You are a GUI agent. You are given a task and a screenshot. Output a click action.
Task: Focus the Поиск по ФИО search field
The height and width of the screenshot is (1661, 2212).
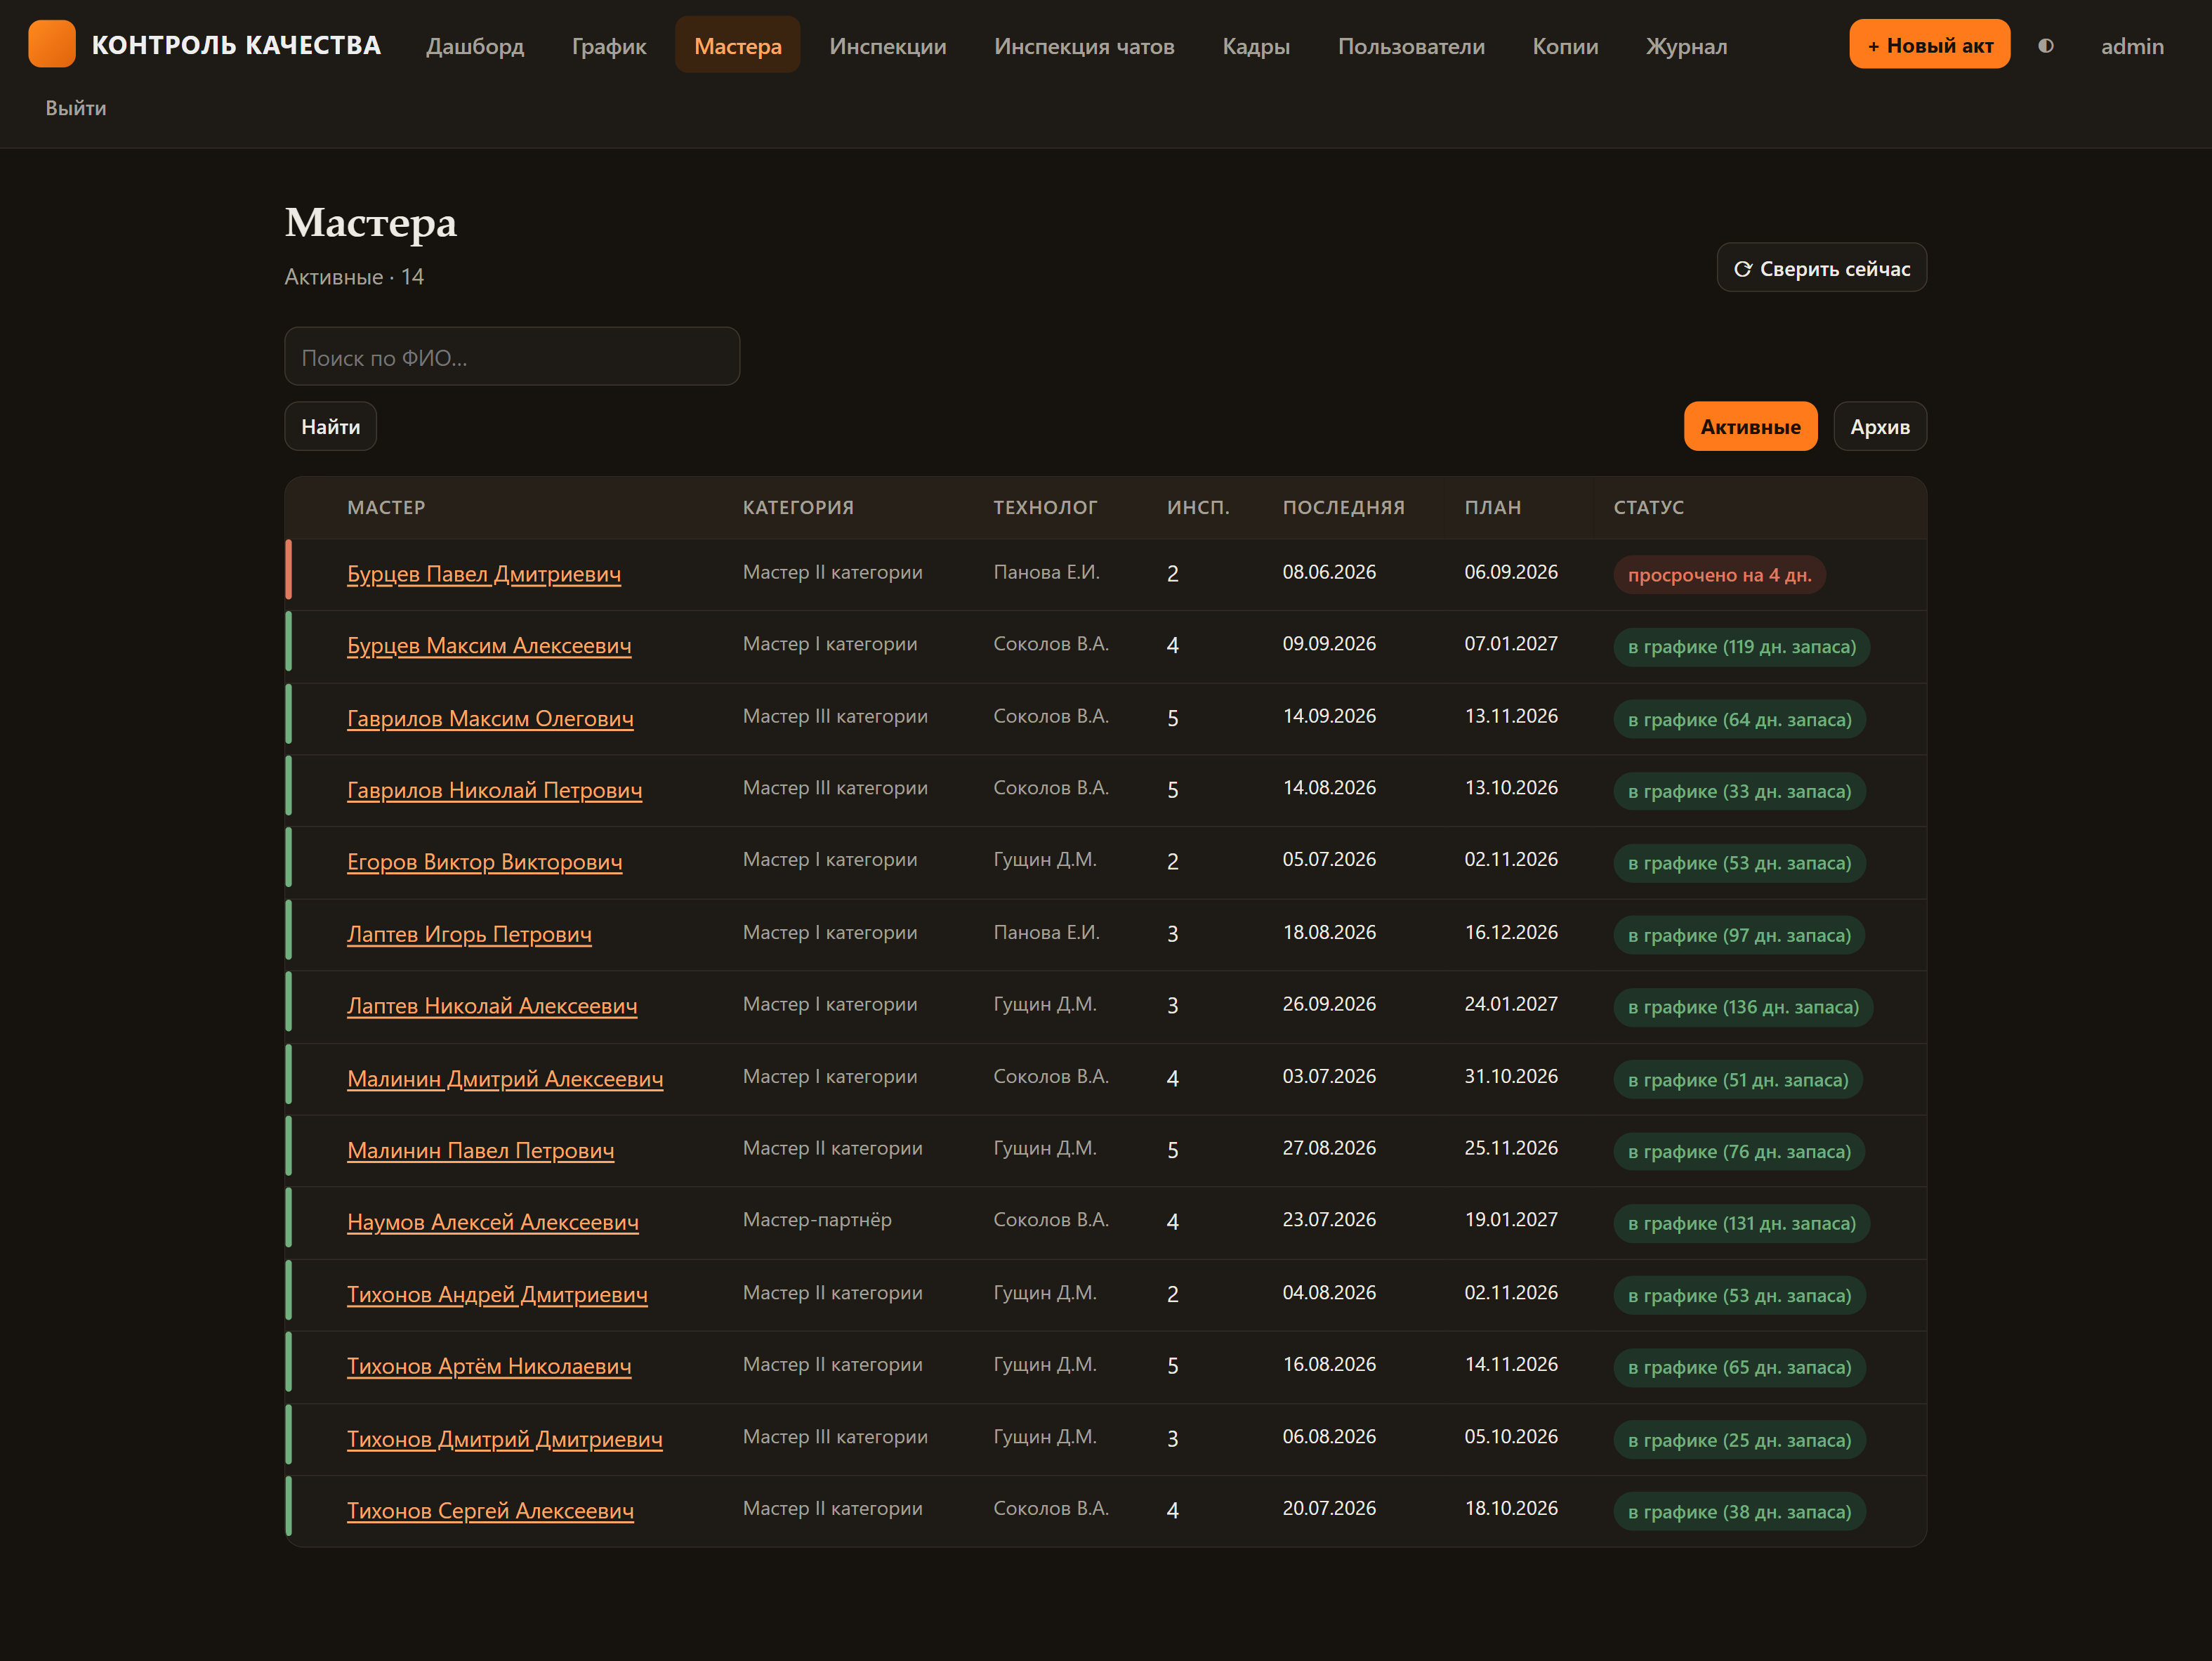coord(512,357)
